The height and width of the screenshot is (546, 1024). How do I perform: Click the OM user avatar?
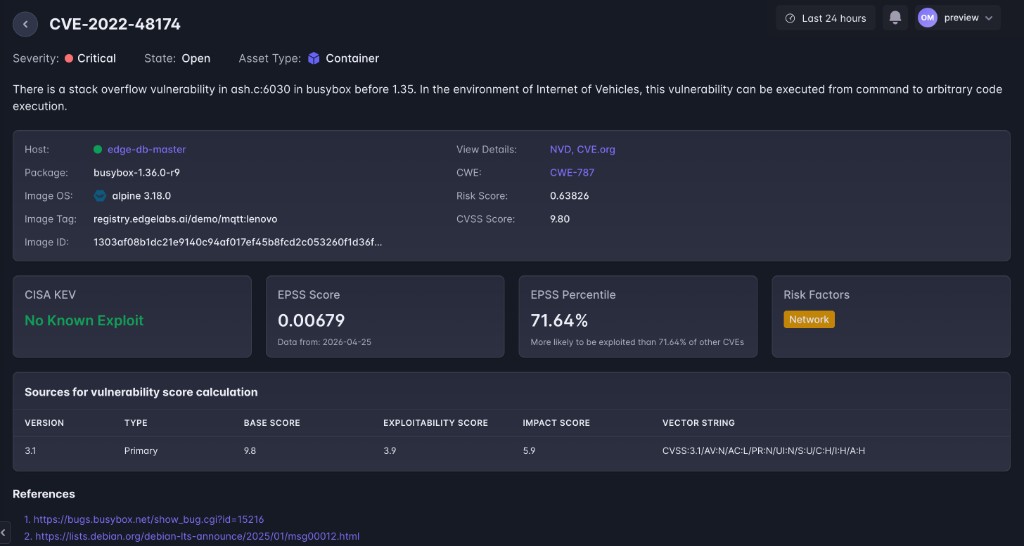(927, 18)
